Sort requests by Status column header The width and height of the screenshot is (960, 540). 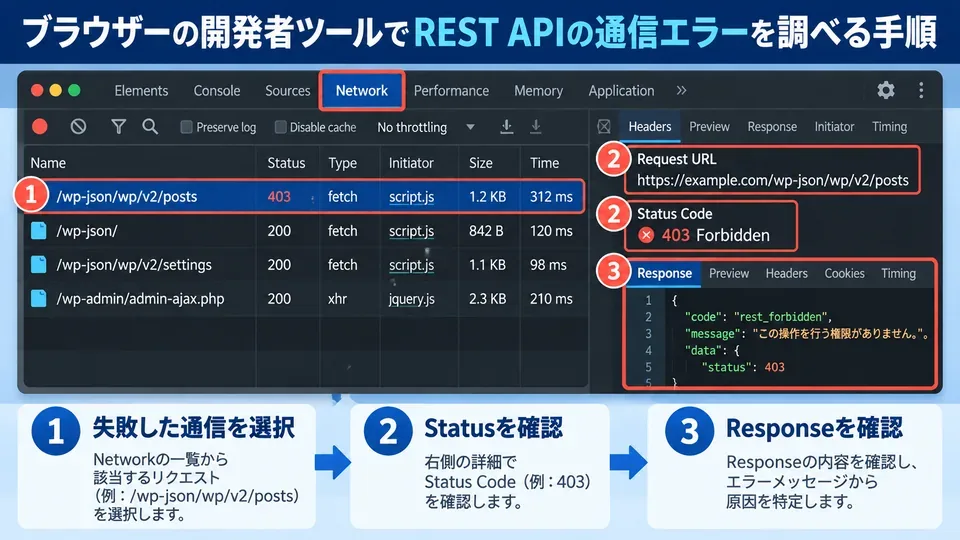click(x=286, y=163)
